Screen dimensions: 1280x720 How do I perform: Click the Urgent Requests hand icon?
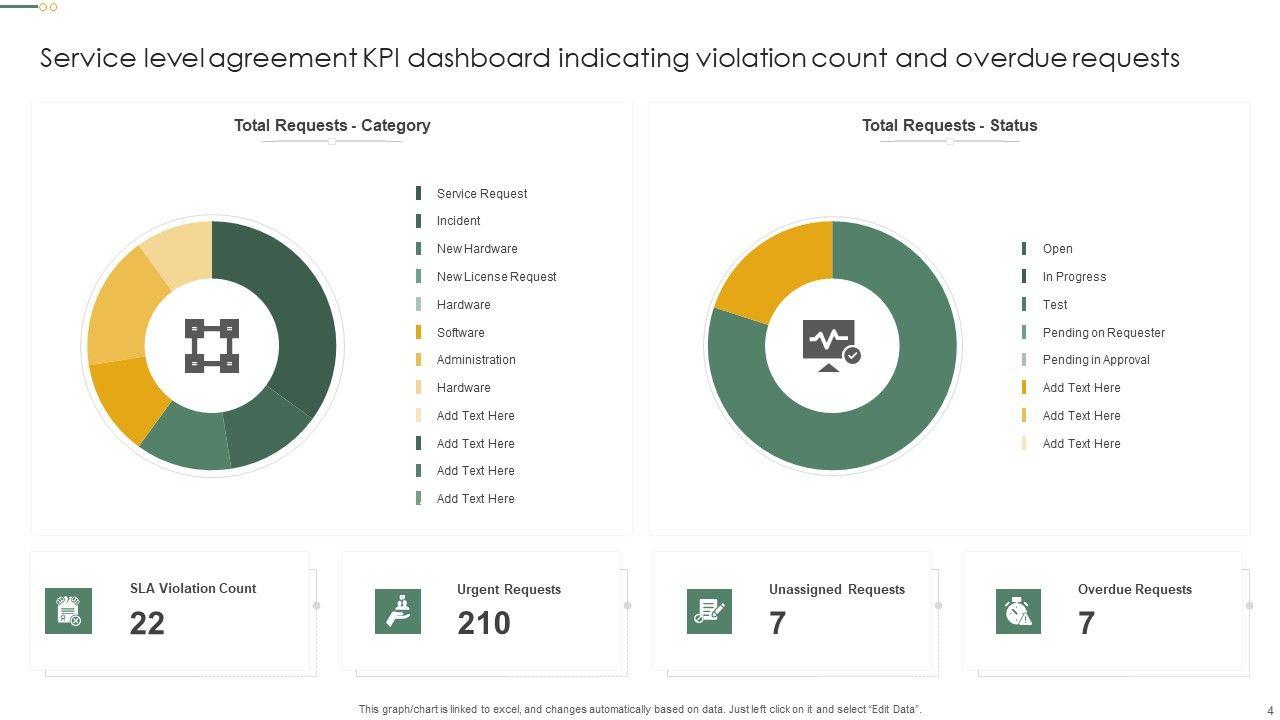(398, 611)
